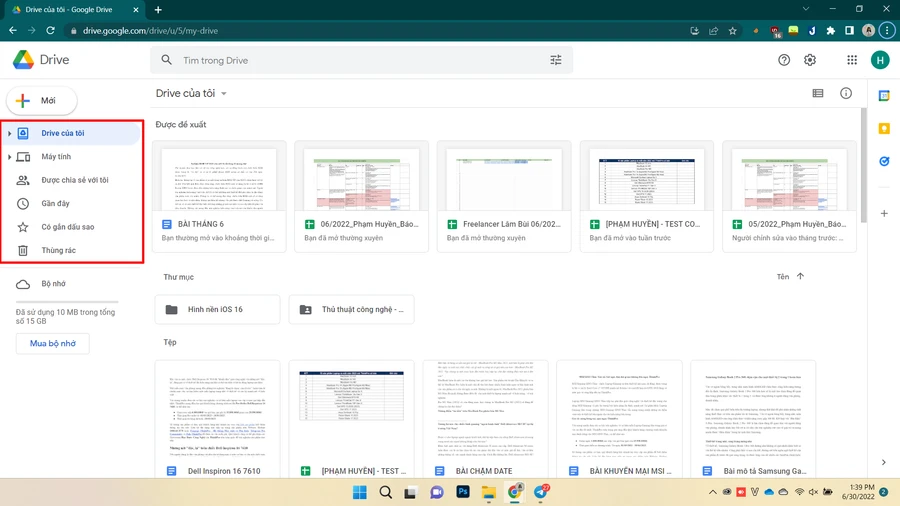The width and height of the screenshot is (900, 506).
Task: Open Dell Inspiron 16 7610 document
Action: click(x=217, y=419)
